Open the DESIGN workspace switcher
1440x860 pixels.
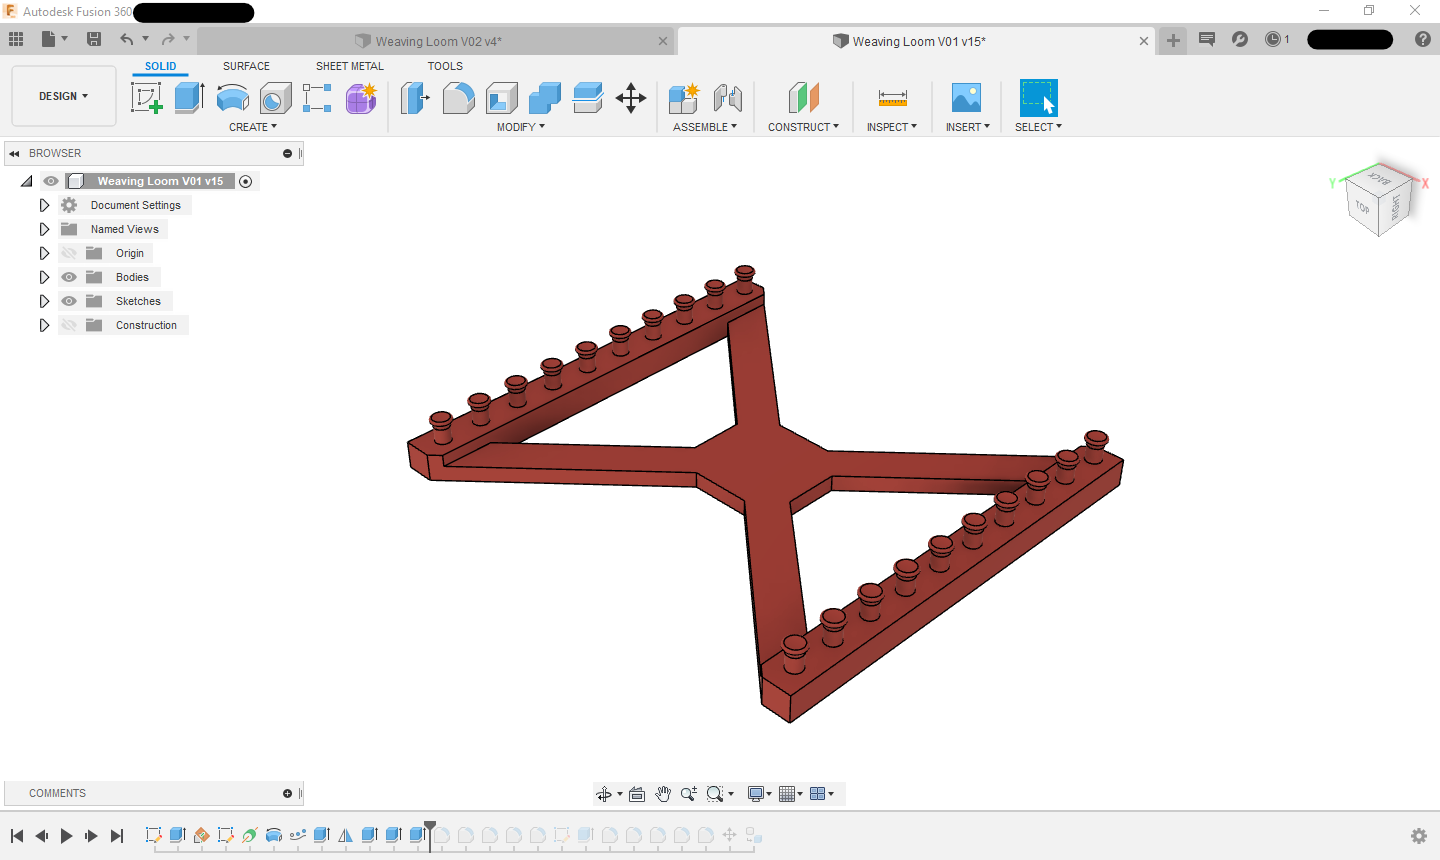pos(63,96)
